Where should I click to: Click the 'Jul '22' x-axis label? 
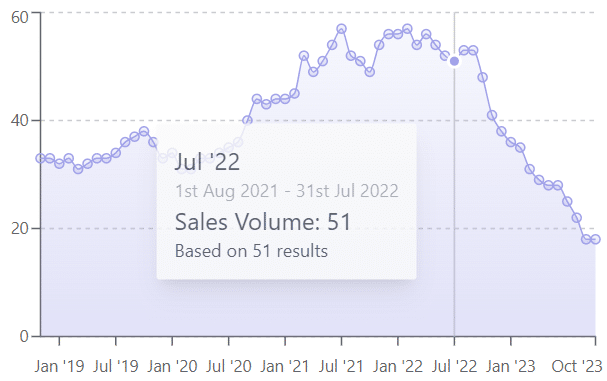pyautogui.click(x=454, y=366)
